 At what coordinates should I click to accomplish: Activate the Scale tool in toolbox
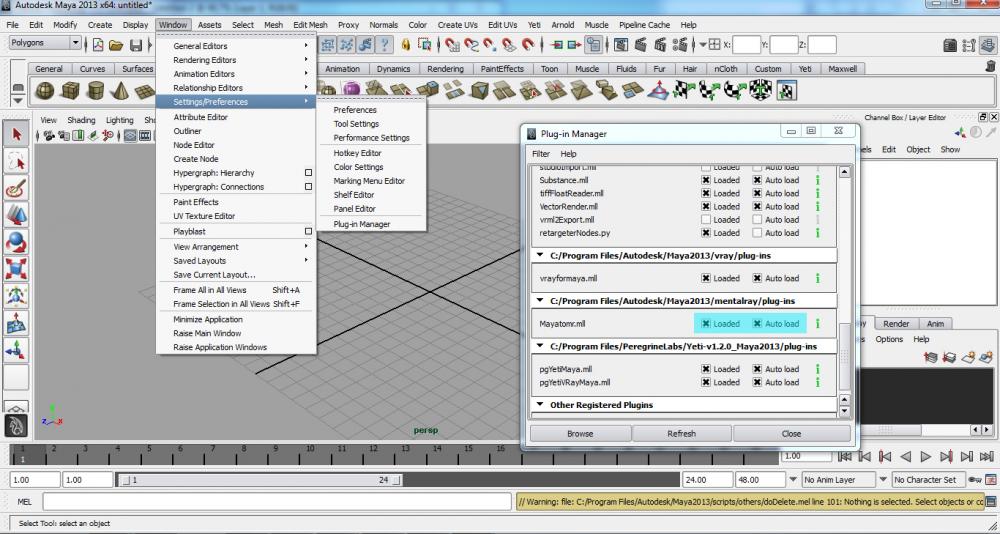click(x=16, y=269)
